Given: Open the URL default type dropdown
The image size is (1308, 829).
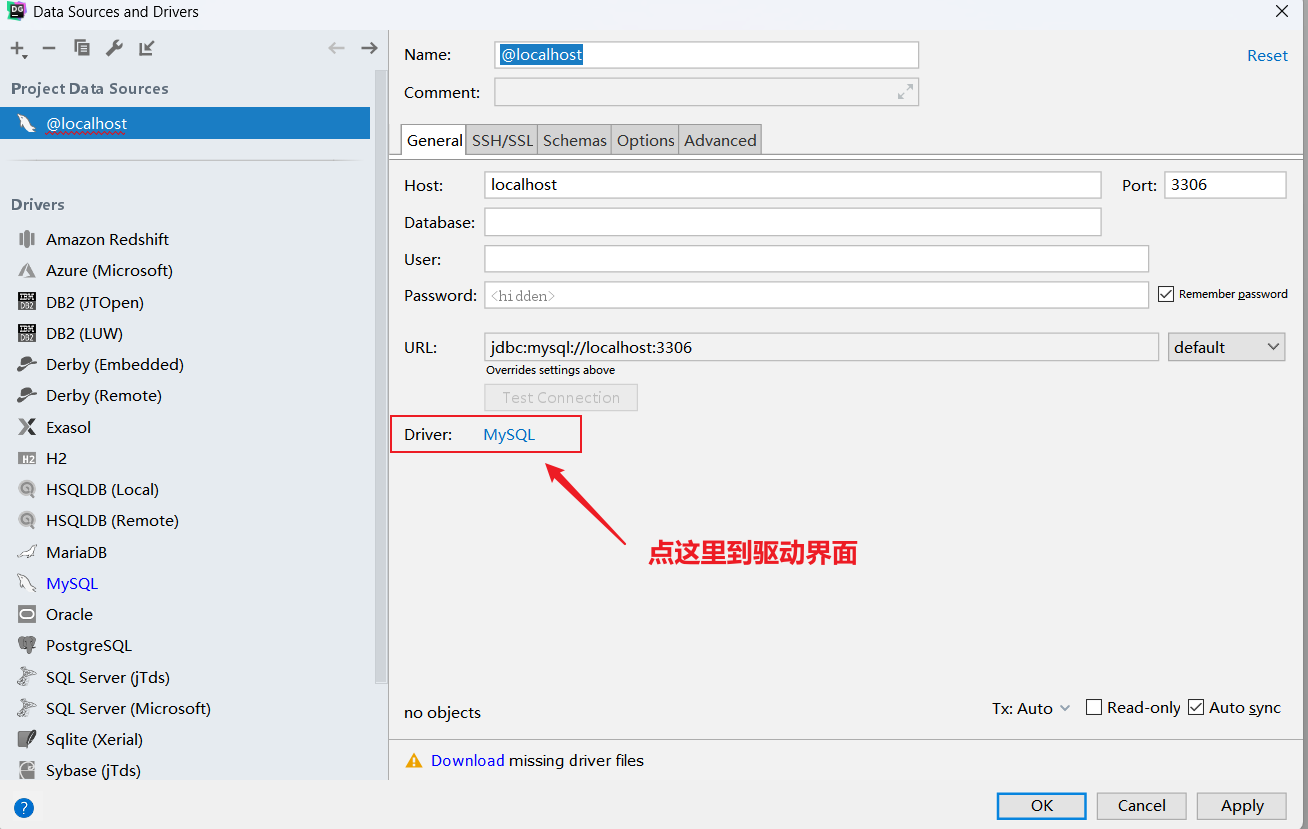Looking at the screenshot, I should (1227, 347).
